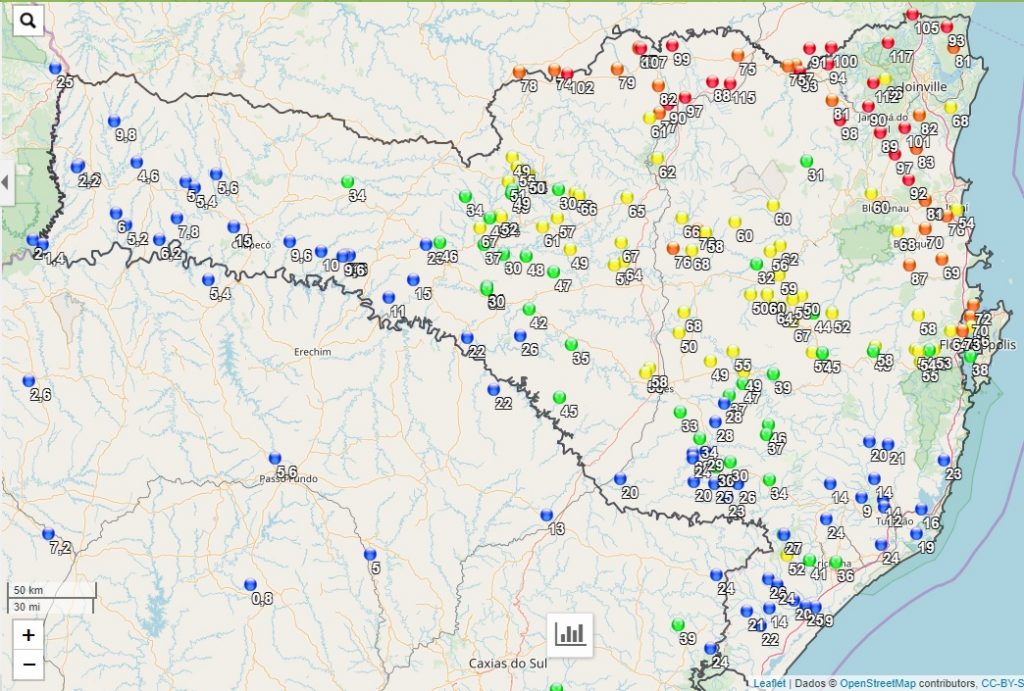The height and width of the screenshot is (691, 1024).
Task: Select the orange marker labeled 78
Action: (520, 72)
